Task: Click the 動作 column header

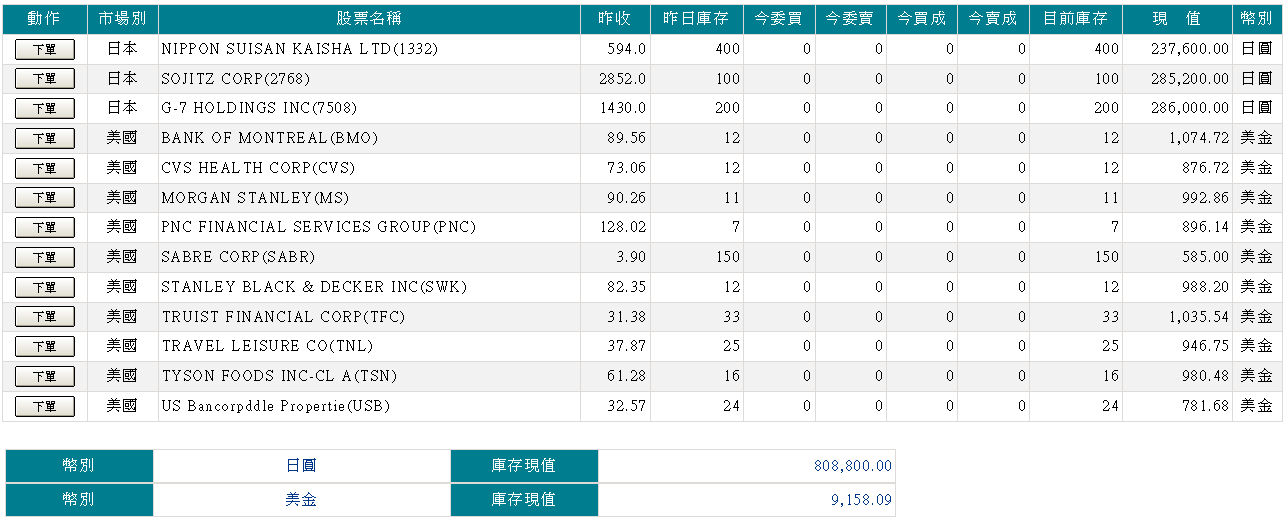Action: [44, 19]
